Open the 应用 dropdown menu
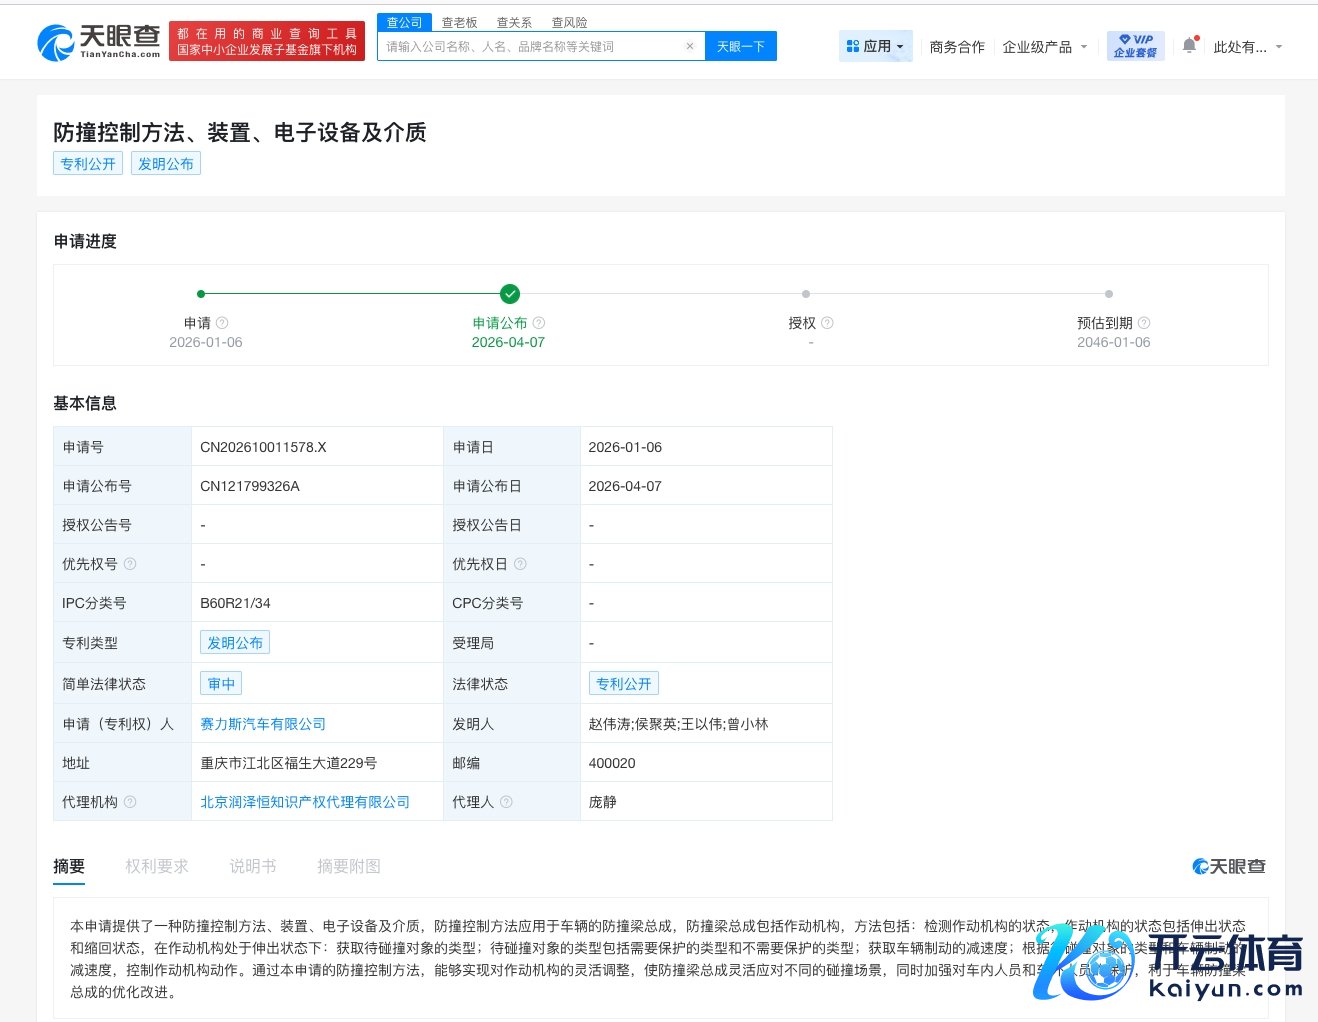This screenshot has width=1318, height=1022. (875, 46)
